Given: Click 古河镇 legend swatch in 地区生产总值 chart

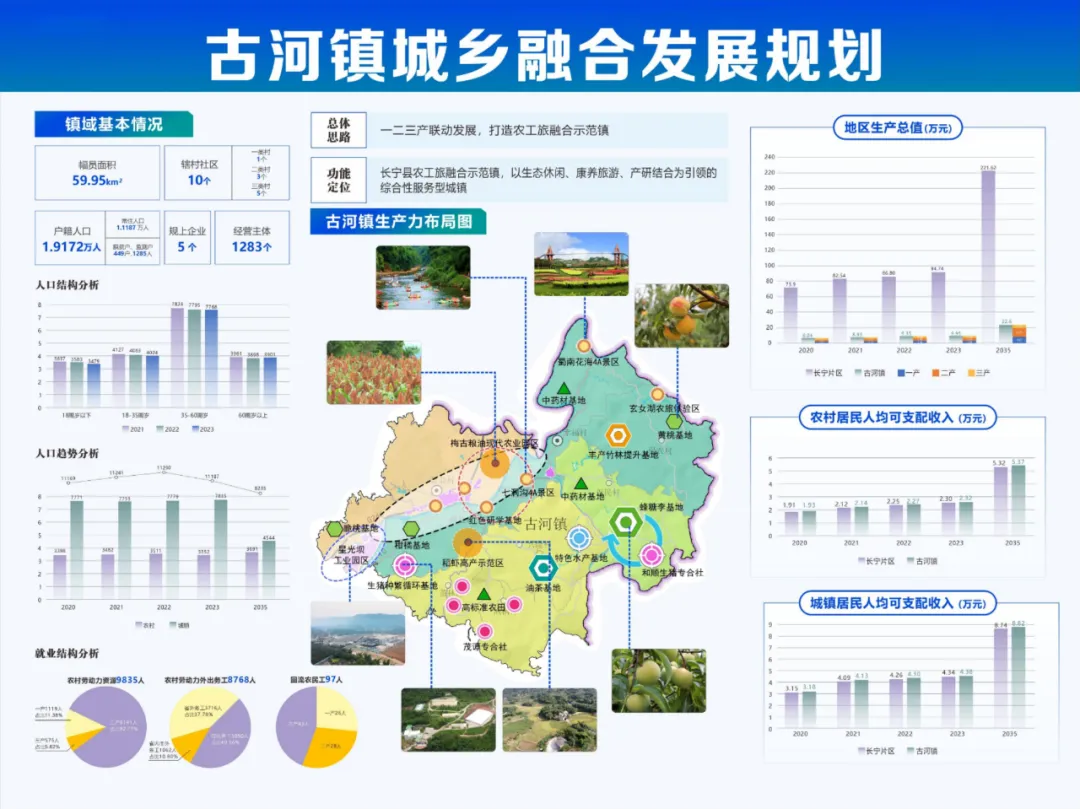Looking at the screenshot, I should 858,372.
